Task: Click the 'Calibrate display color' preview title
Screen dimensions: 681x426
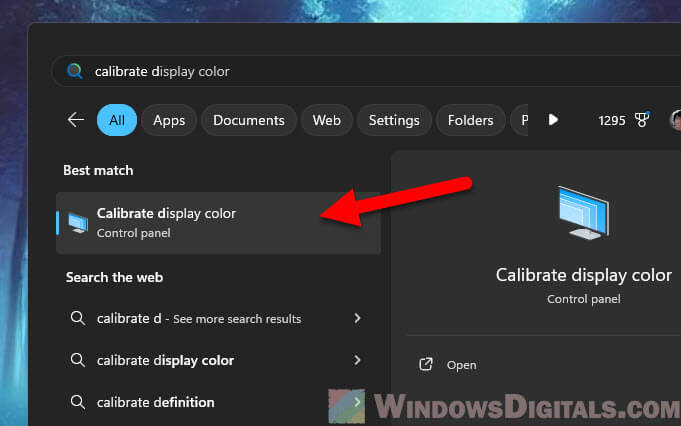Action: coord(584,275)
